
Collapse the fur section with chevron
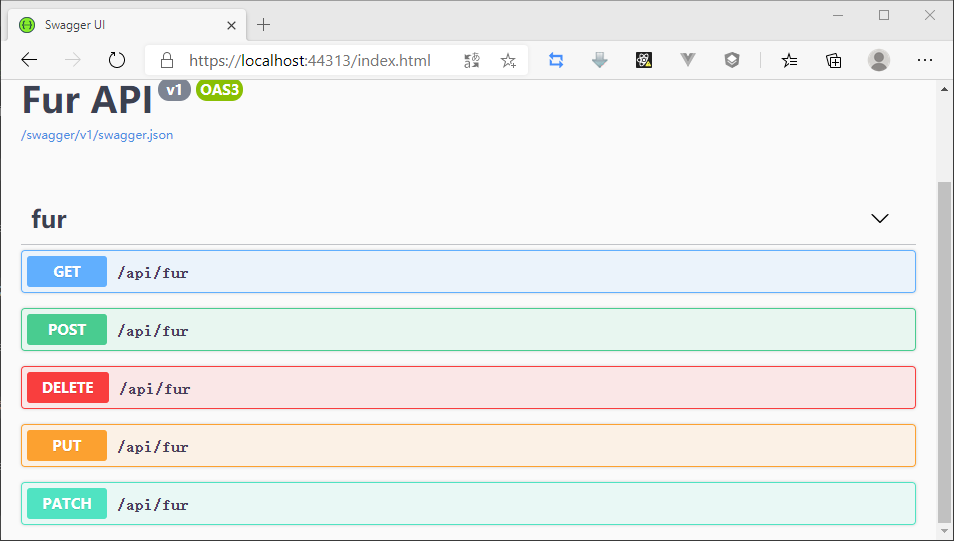click(x=880, y=218)
